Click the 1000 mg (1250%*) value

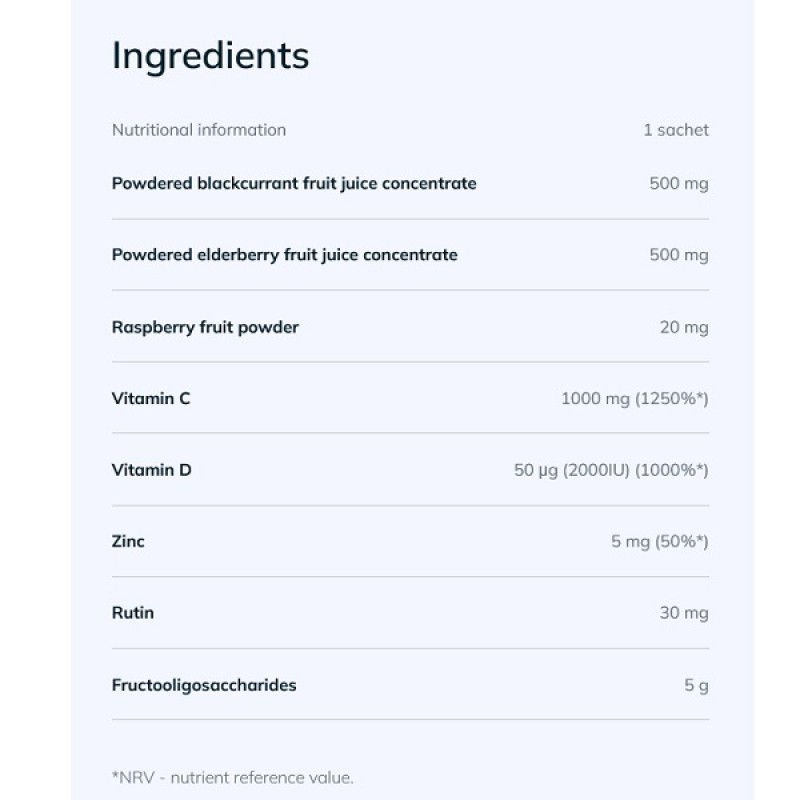pos(634,399)
